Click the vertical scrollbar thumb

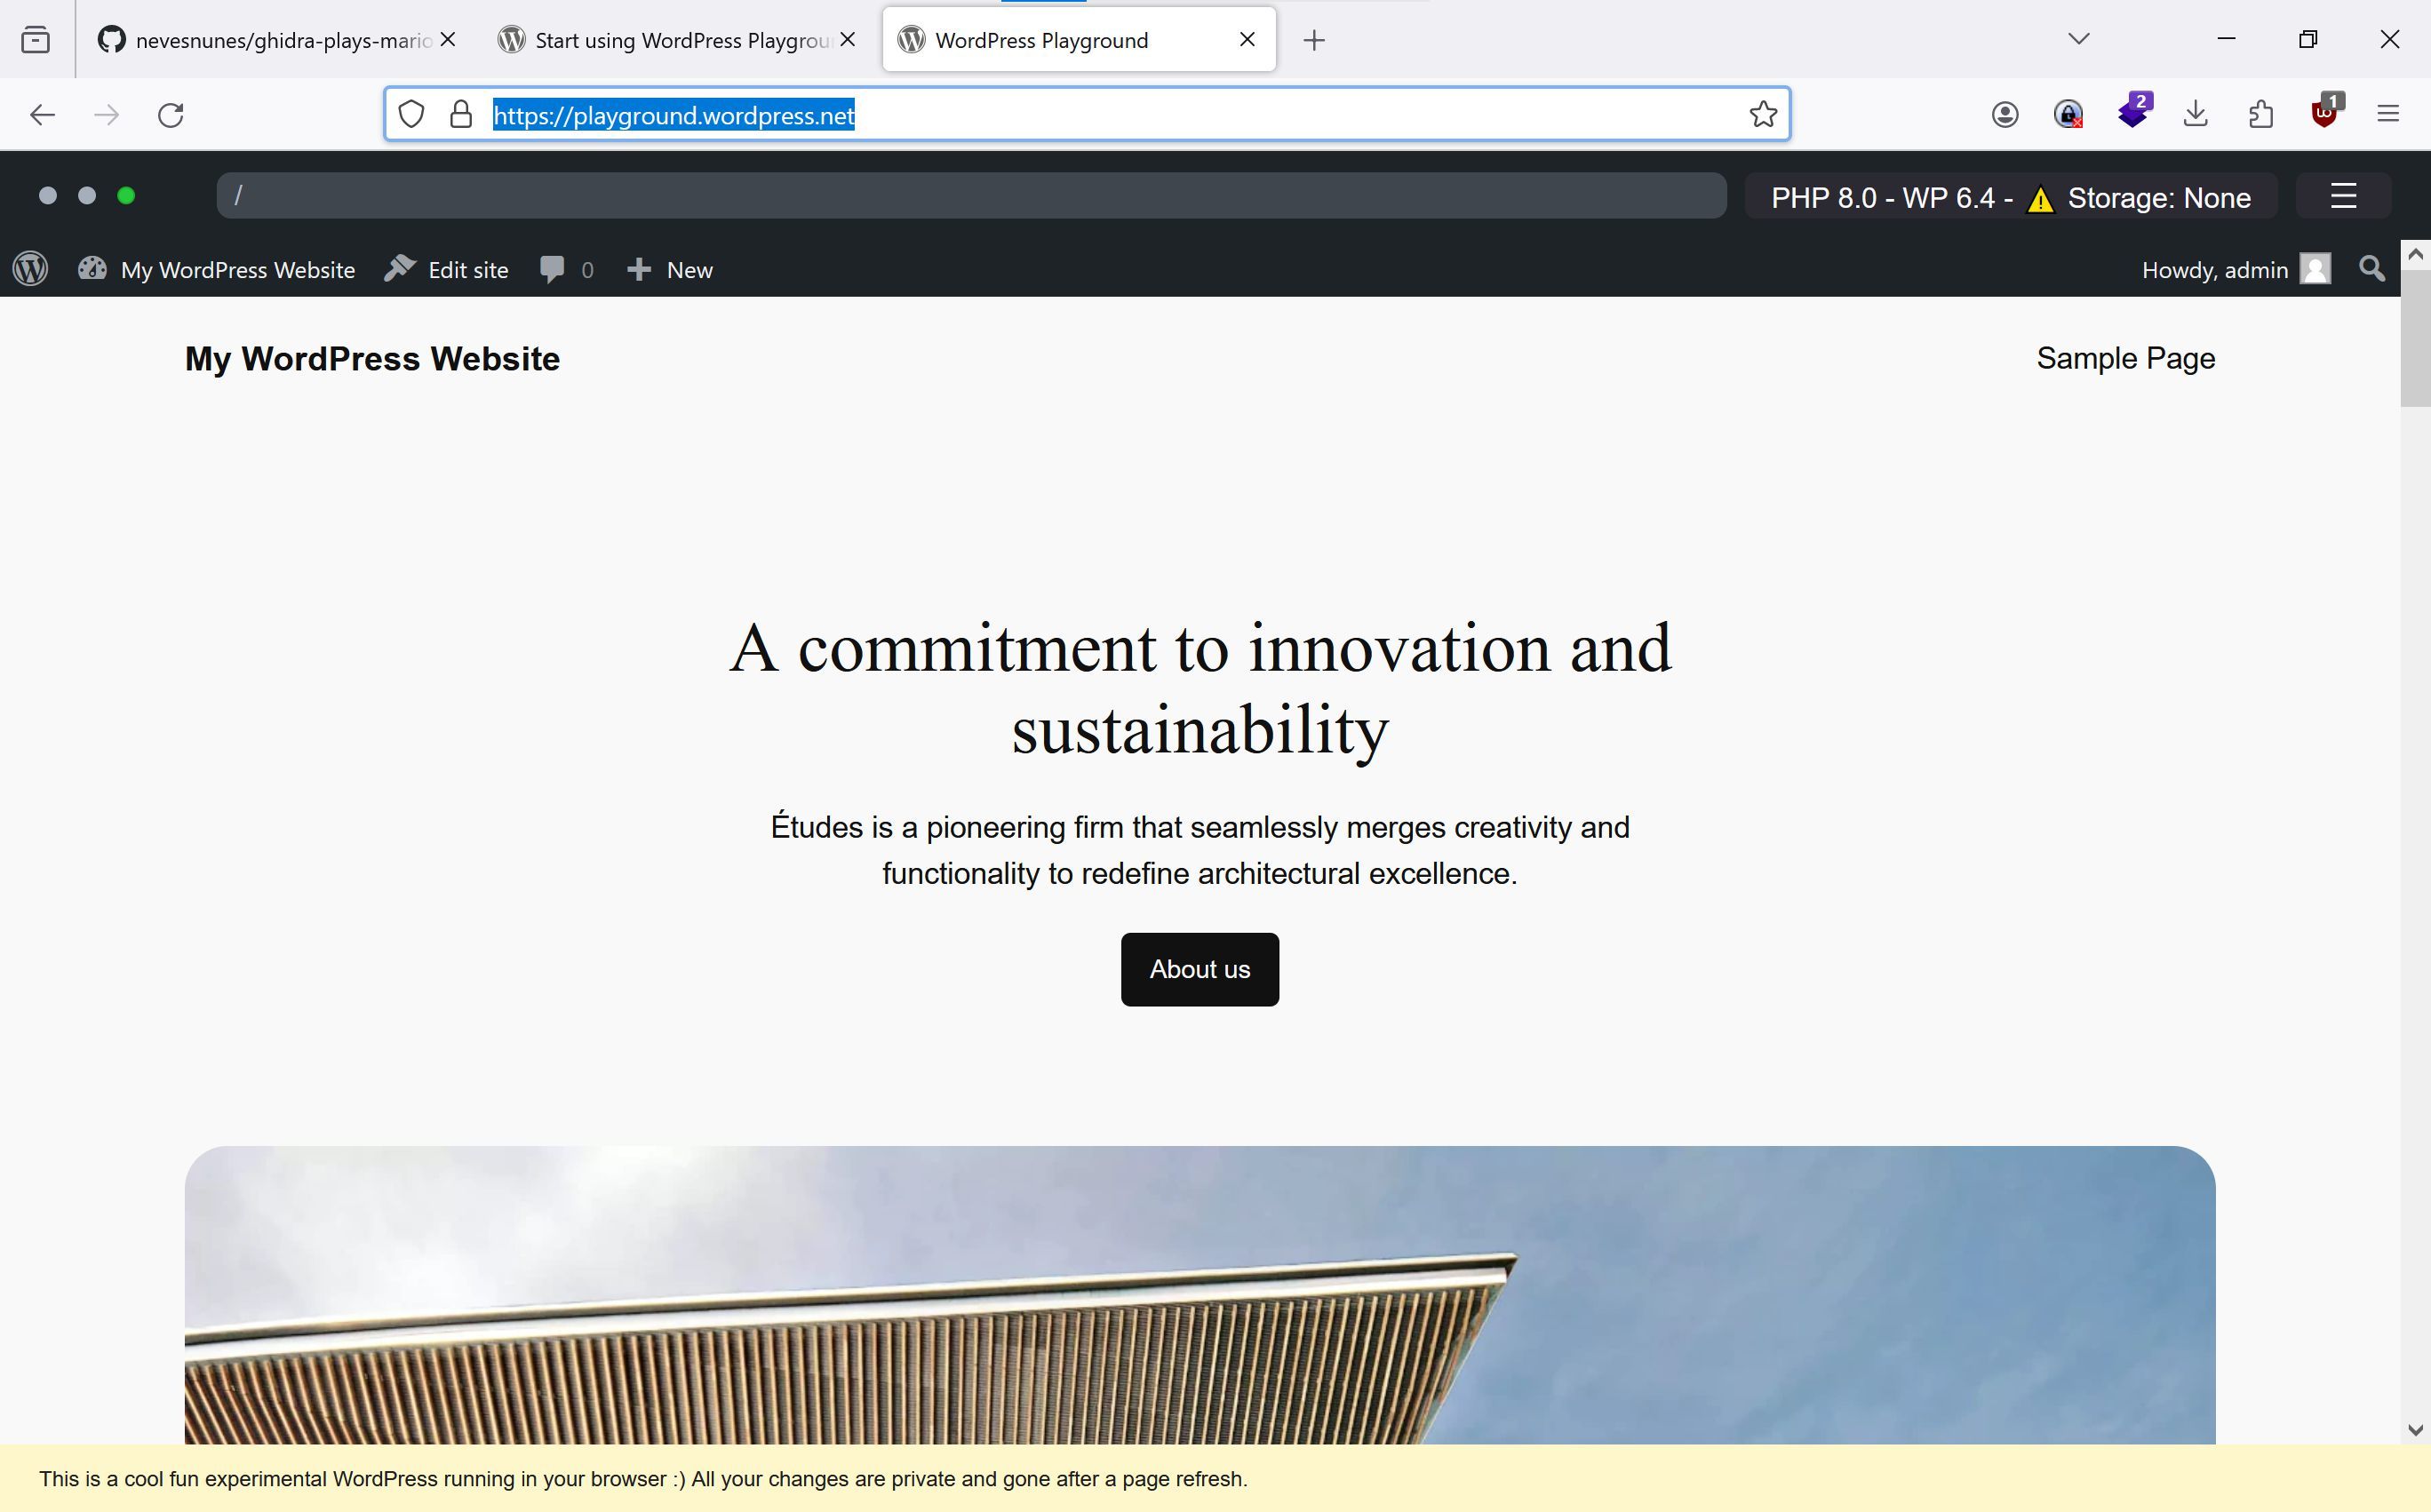(2415, 338)
